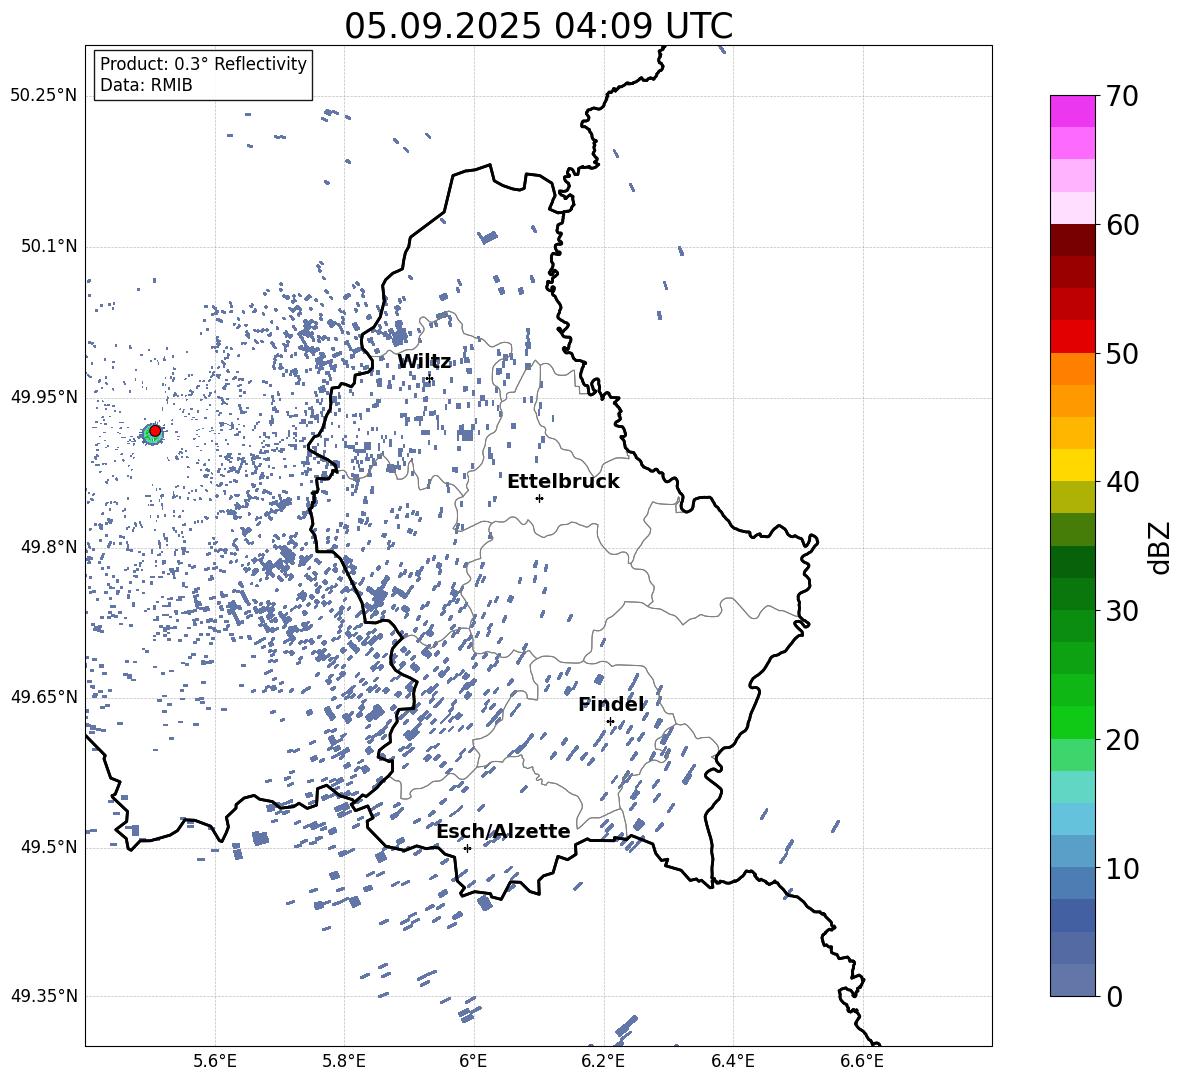Click the orange colorbar segment just below 50
1184x1081 pixels.
tap(1073, 369)
